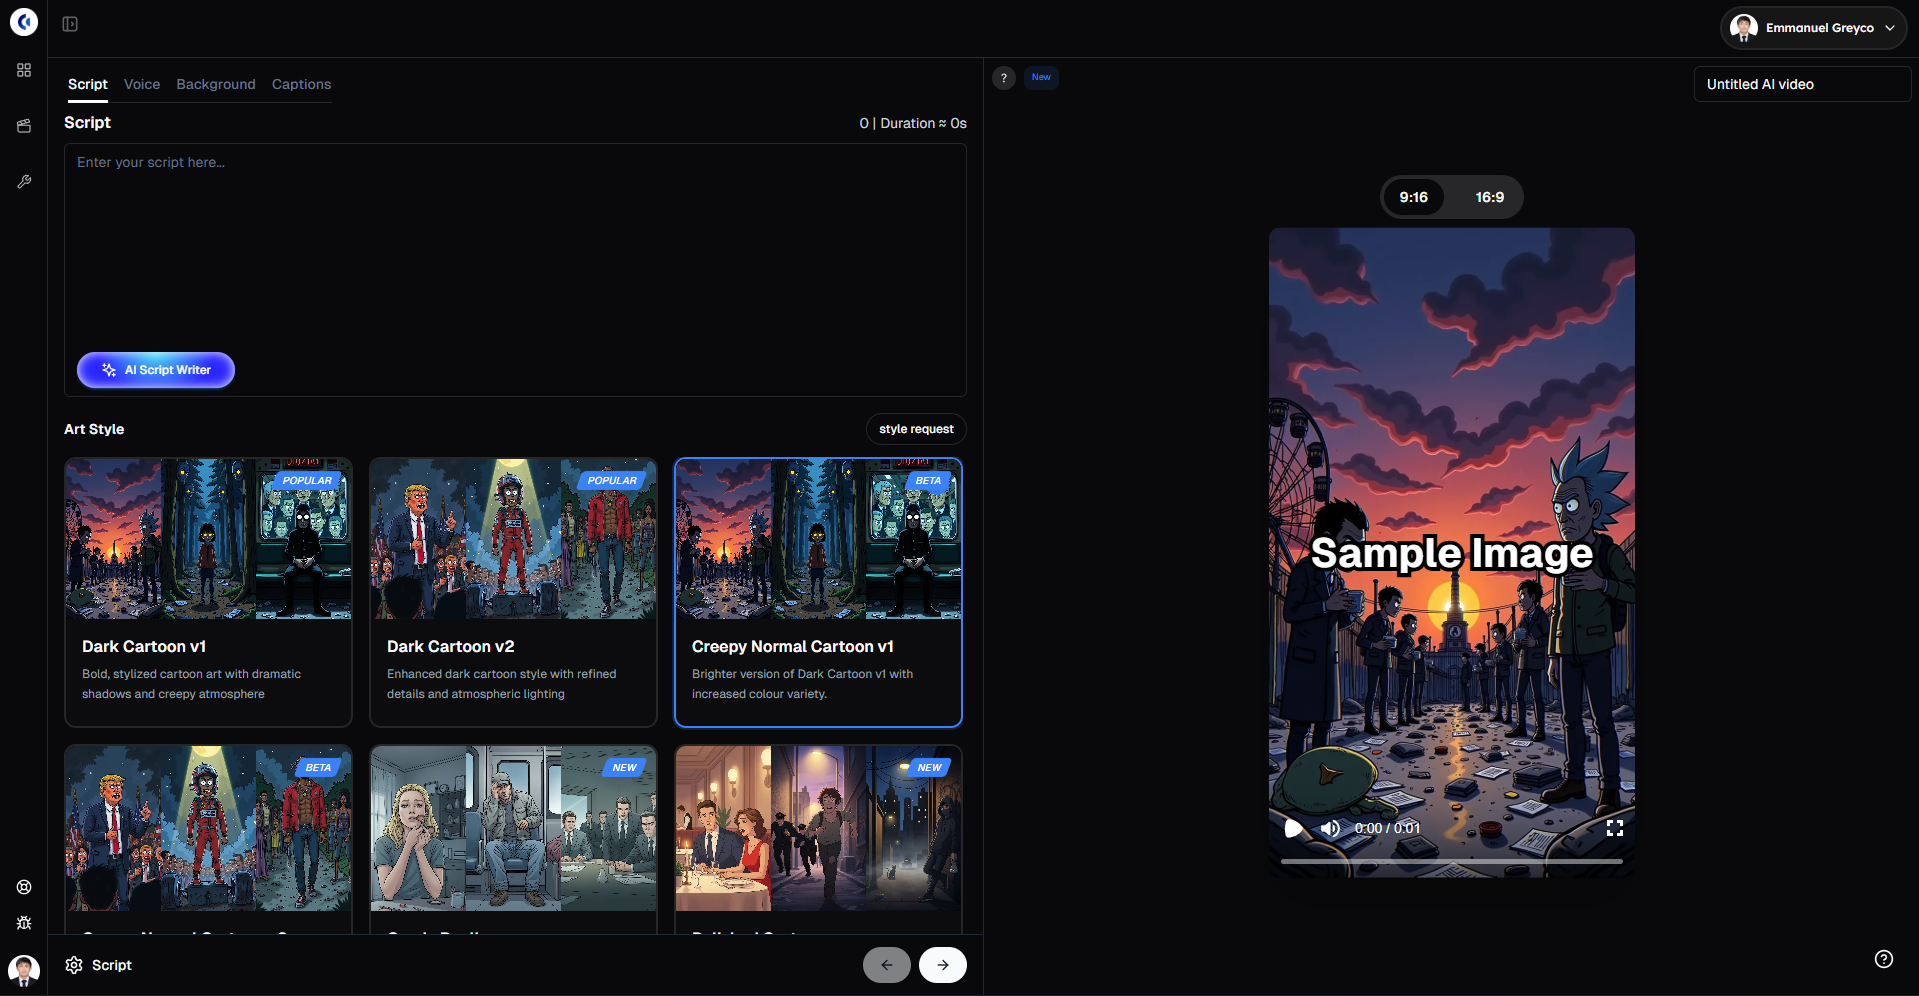Image resolution: width=1919 pixels, height=996 pixels.
Task: Click the "Art Style" section heading
Action: tap(94, 429)
